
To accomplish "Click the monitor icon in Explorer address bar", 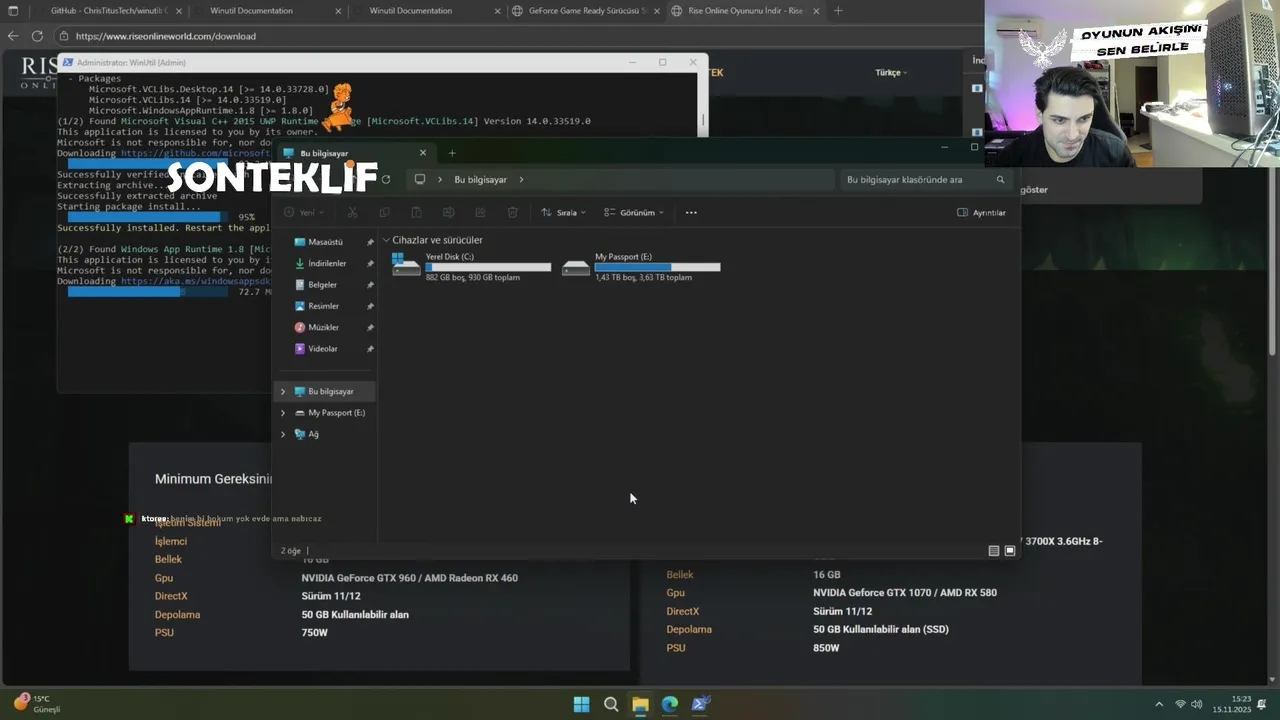I will [420, 180].
